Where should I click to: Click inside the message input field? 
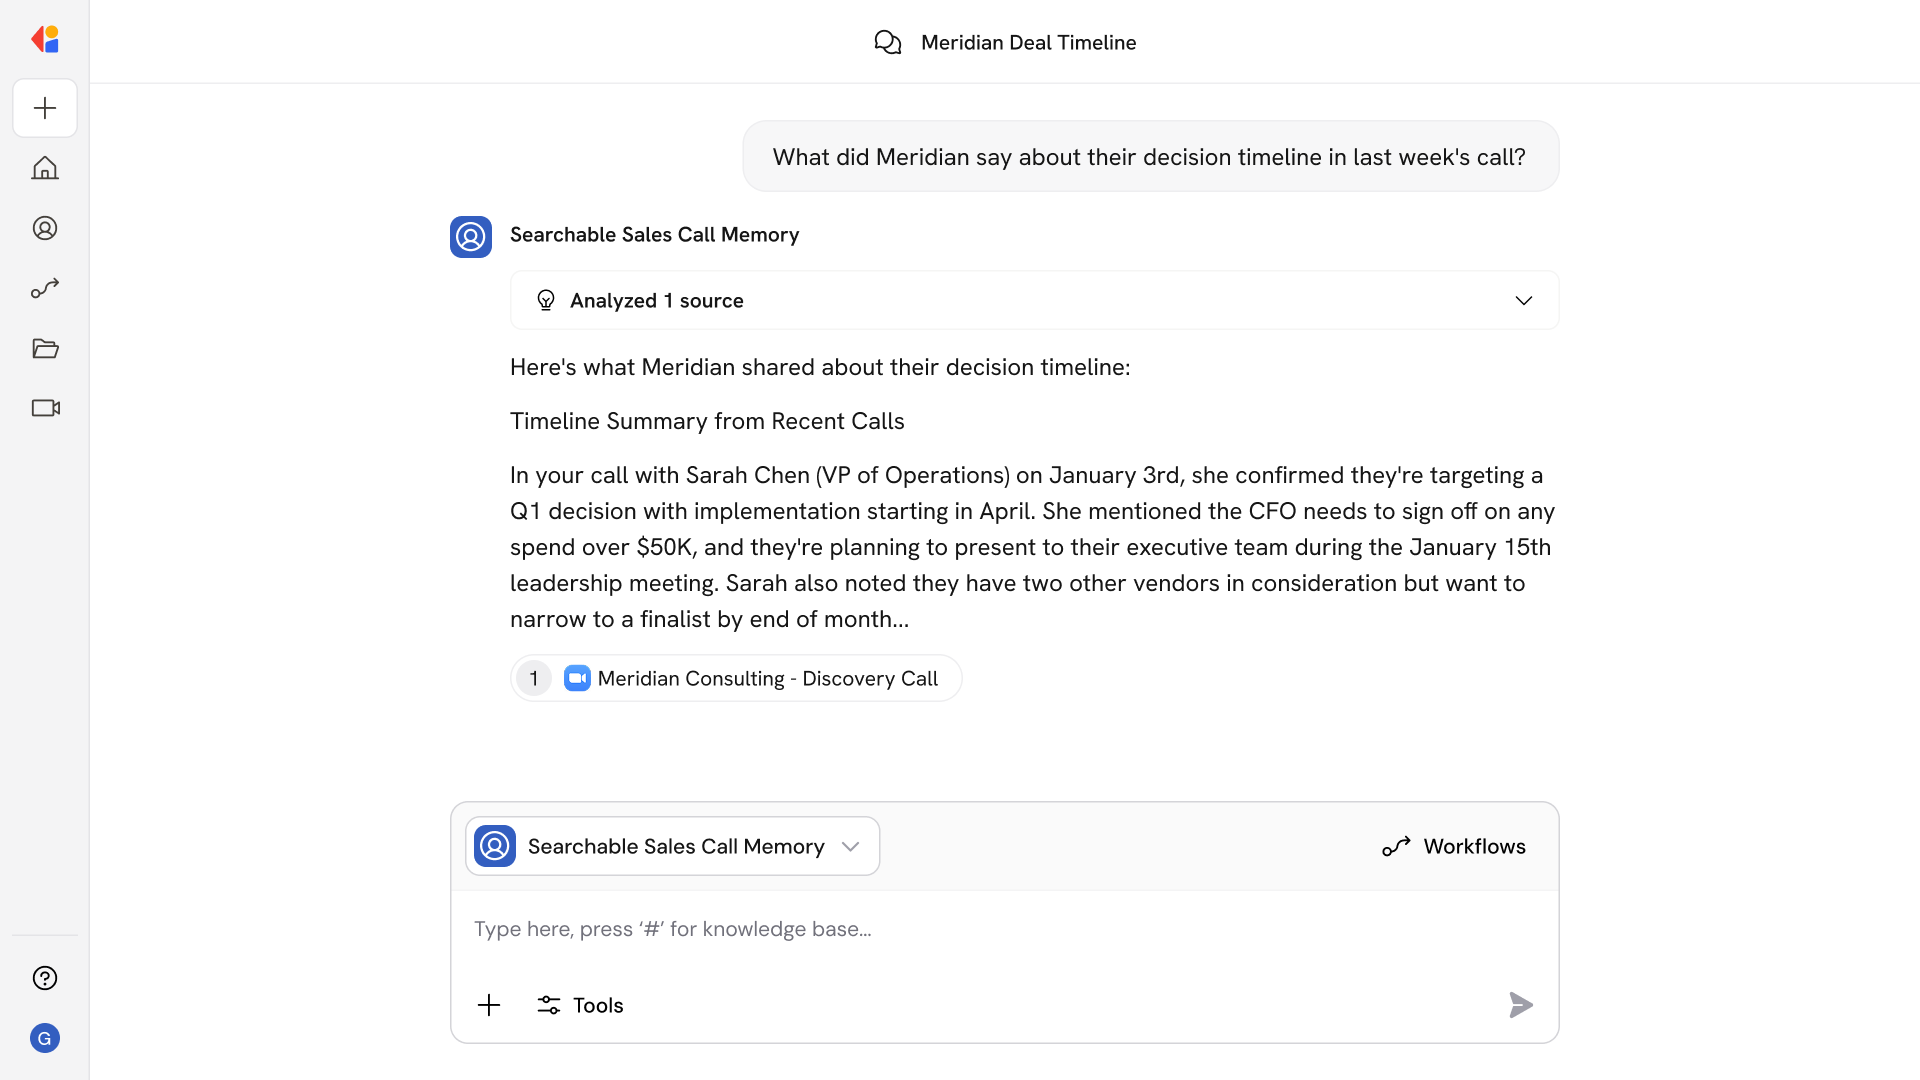click(1000, 929)
